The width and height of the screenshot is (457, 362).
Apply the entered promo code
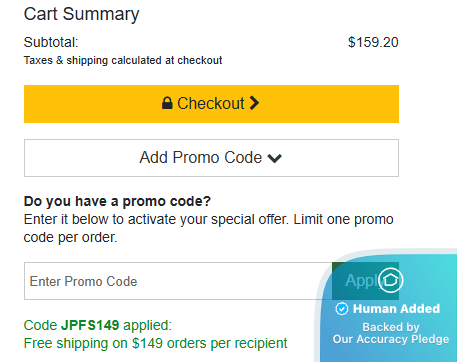point(365,281)
